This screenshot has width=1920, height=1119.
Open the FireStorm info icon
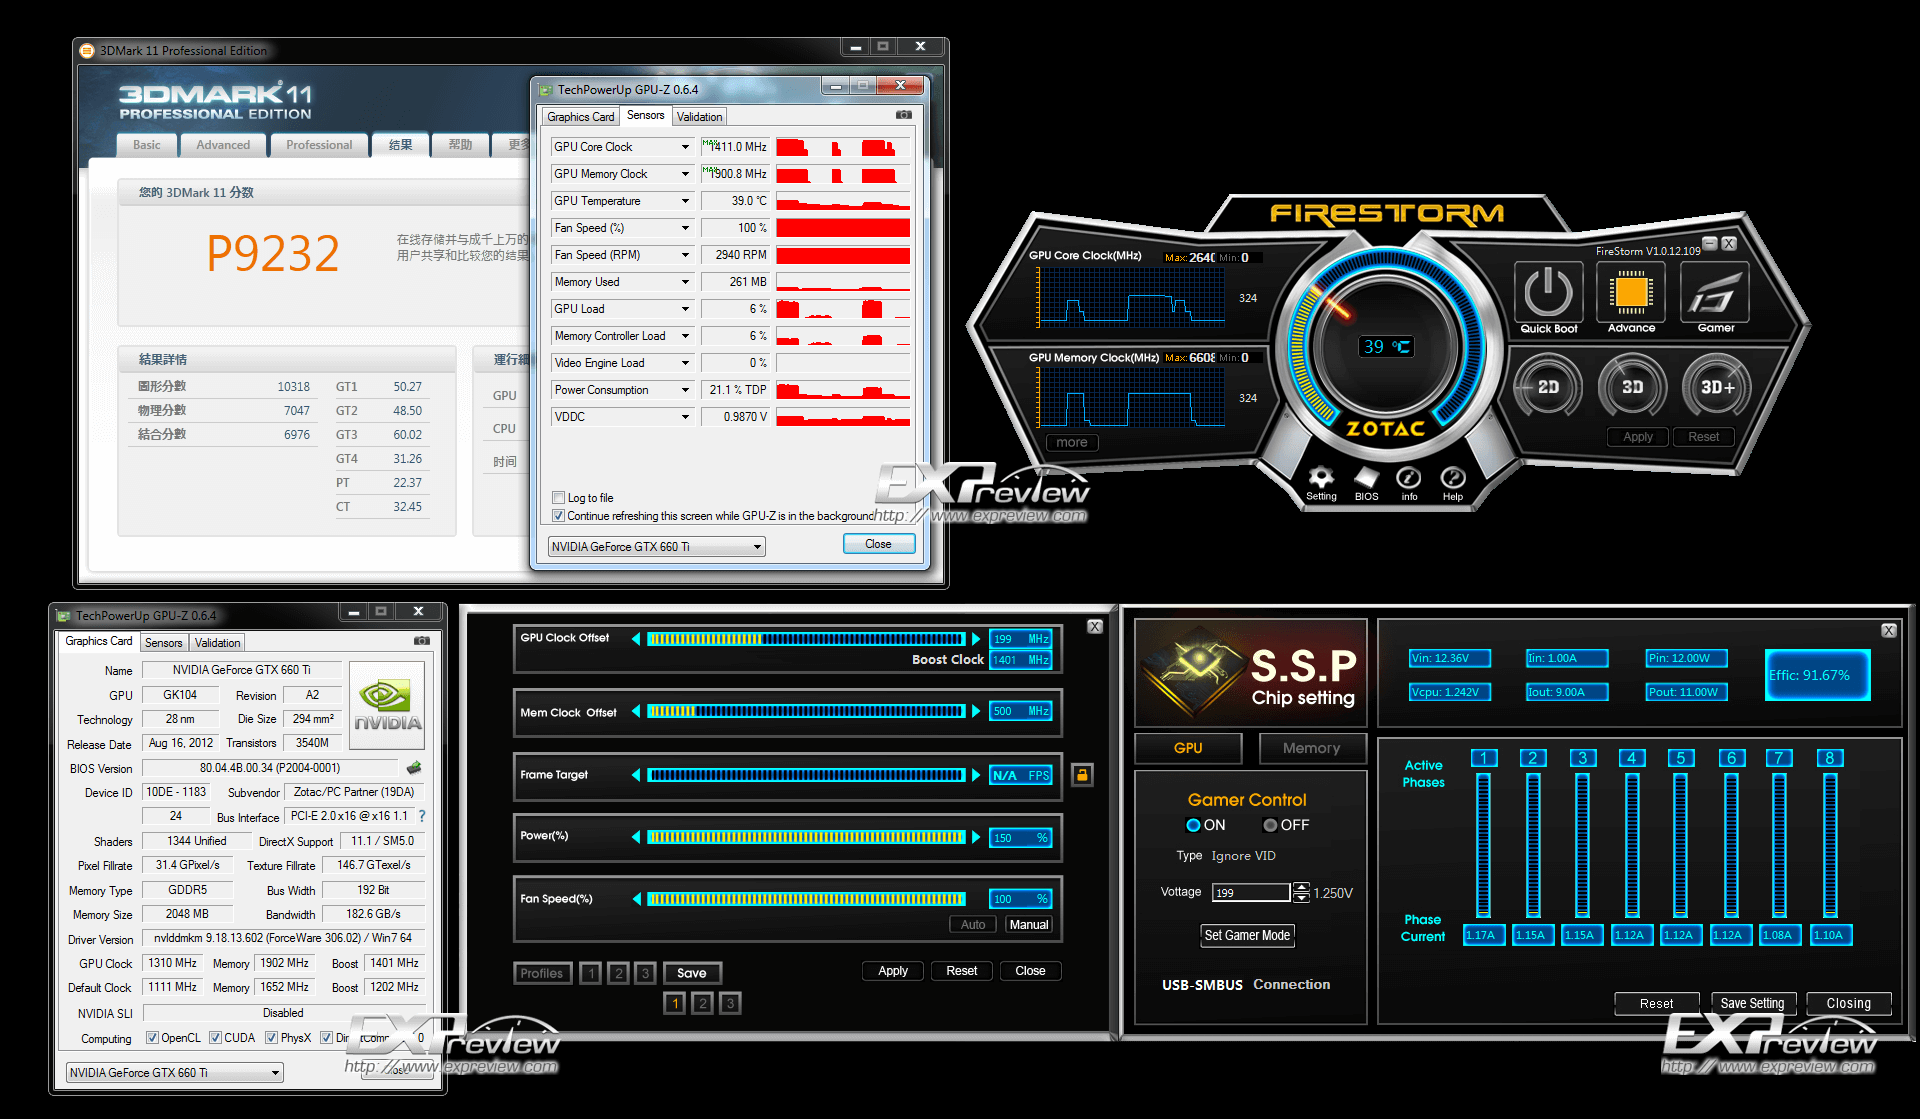pyautogui.click(x=1409, y=478)
